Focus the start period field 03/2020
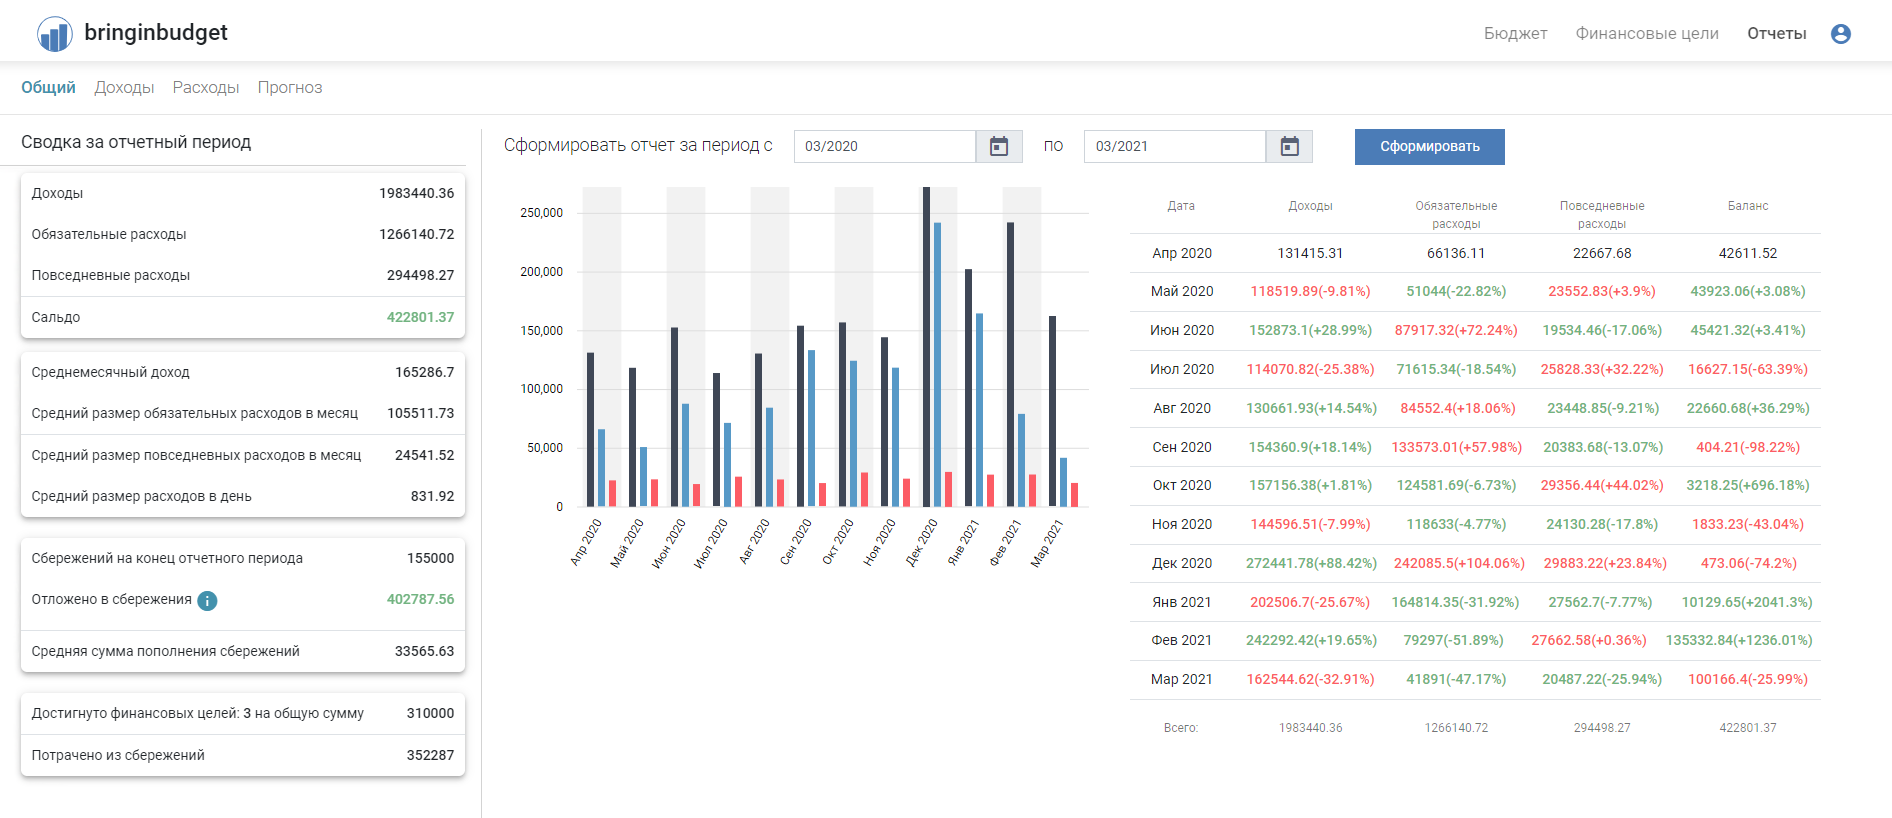This screenshot has width=1892, height=818. pyautogui.click(x=885, y=147)
